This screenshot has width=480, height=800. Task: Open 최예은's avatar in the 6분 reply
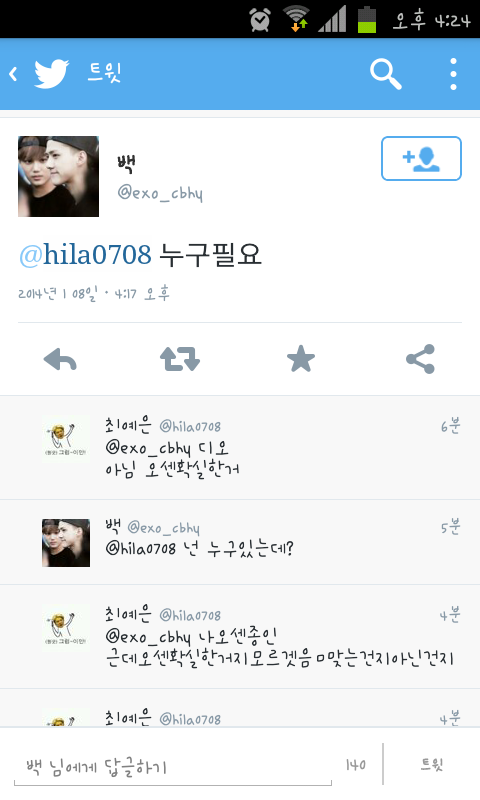click(x=66, y=439)
